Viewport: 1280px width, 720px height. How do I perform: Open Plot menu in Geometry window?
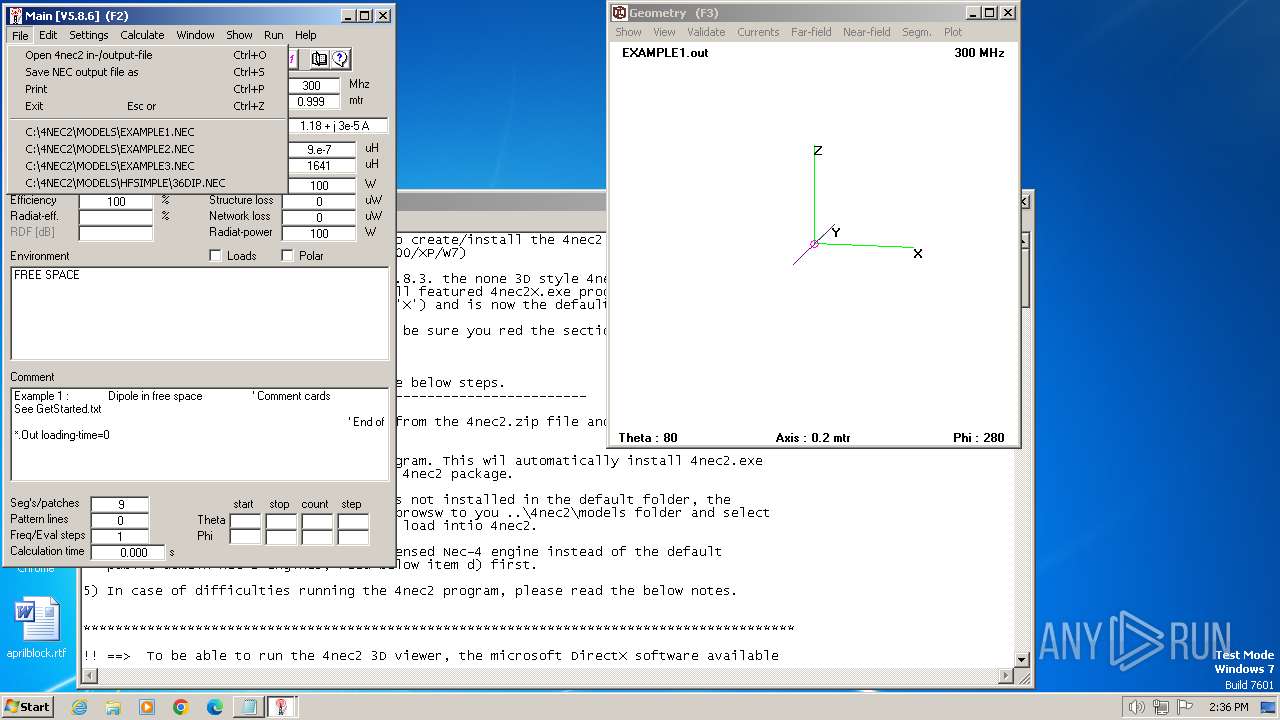[x=953, y=32]
